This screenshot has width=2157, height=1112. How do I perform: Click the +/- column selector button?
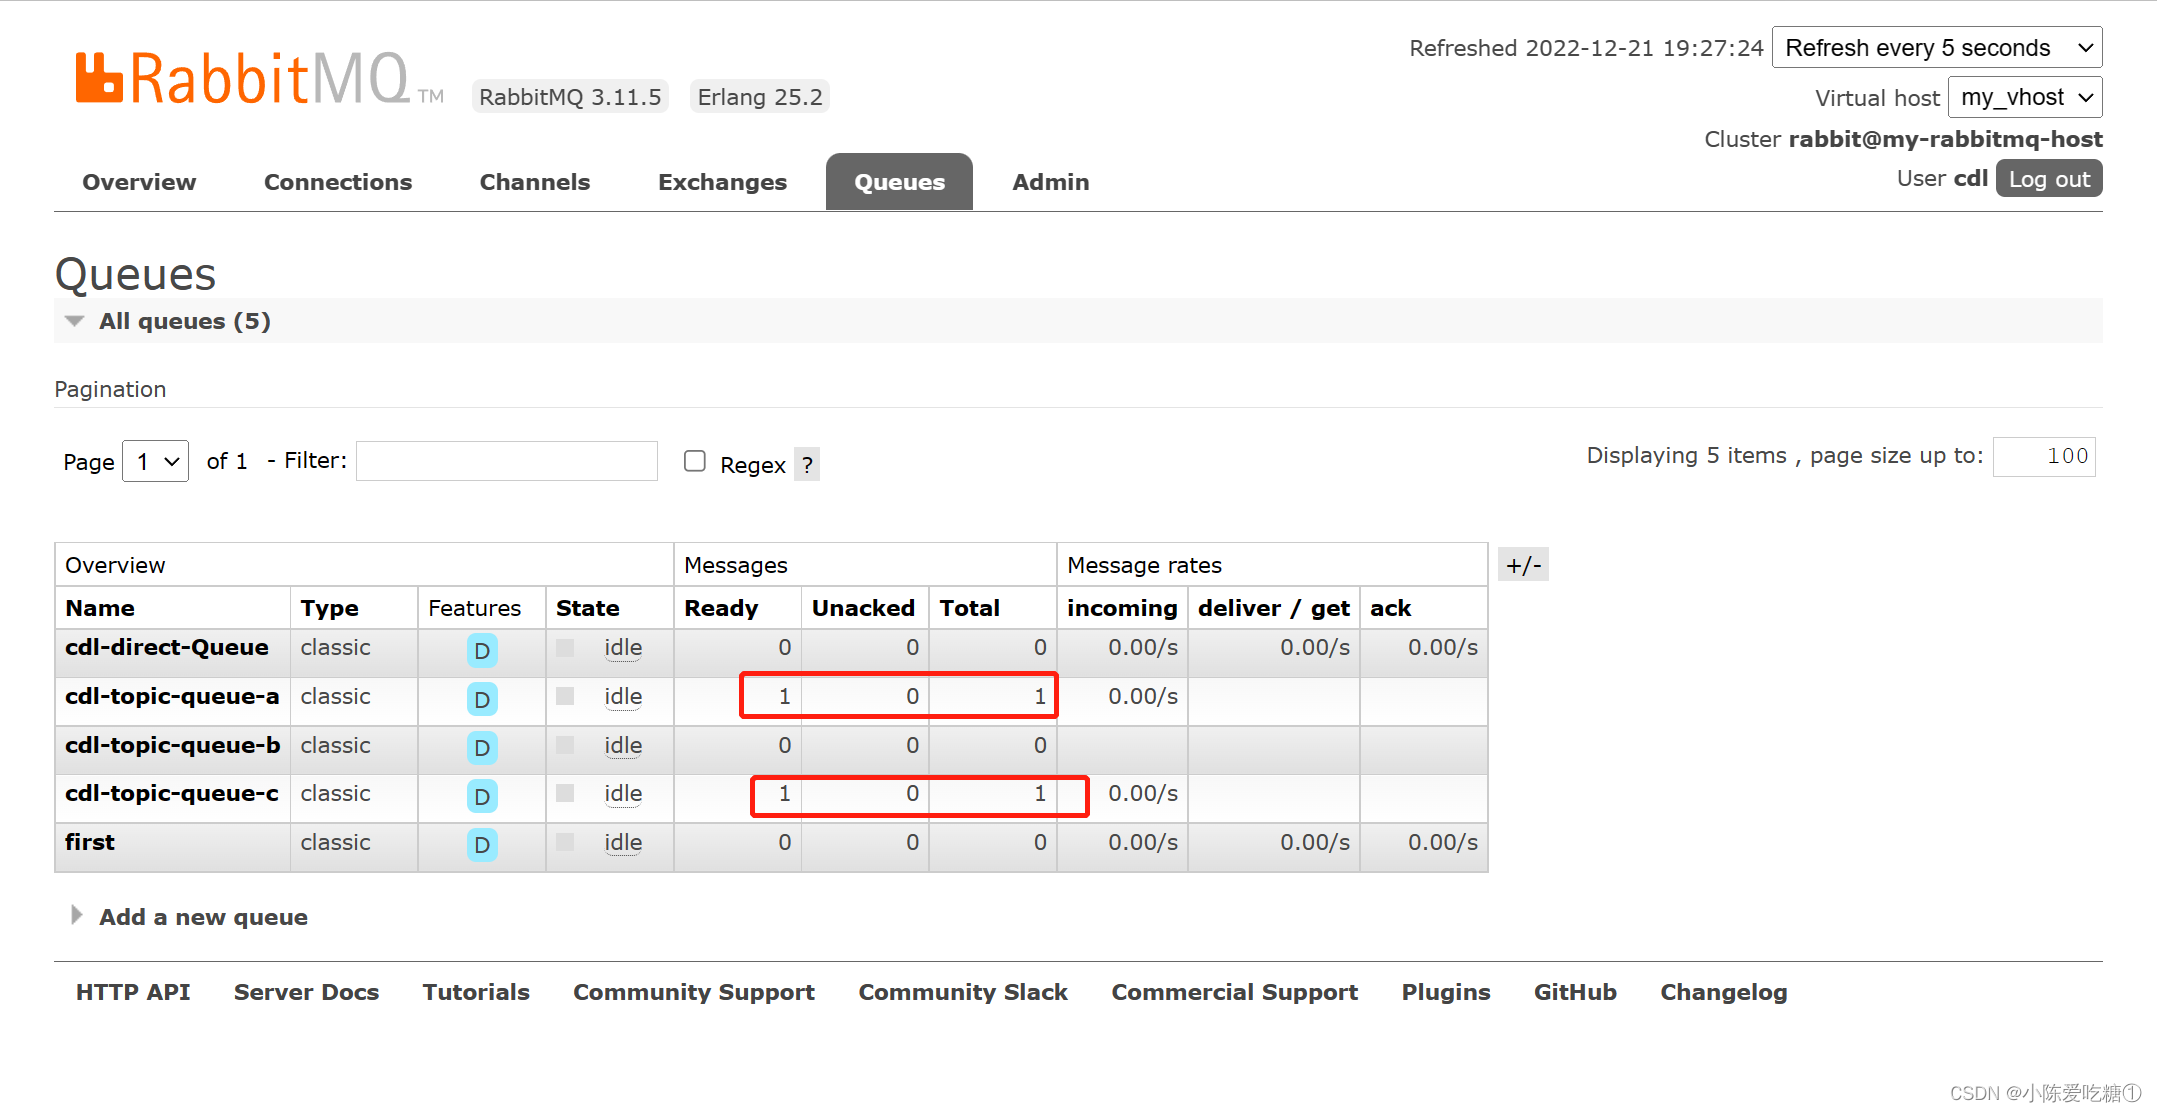1523,566
